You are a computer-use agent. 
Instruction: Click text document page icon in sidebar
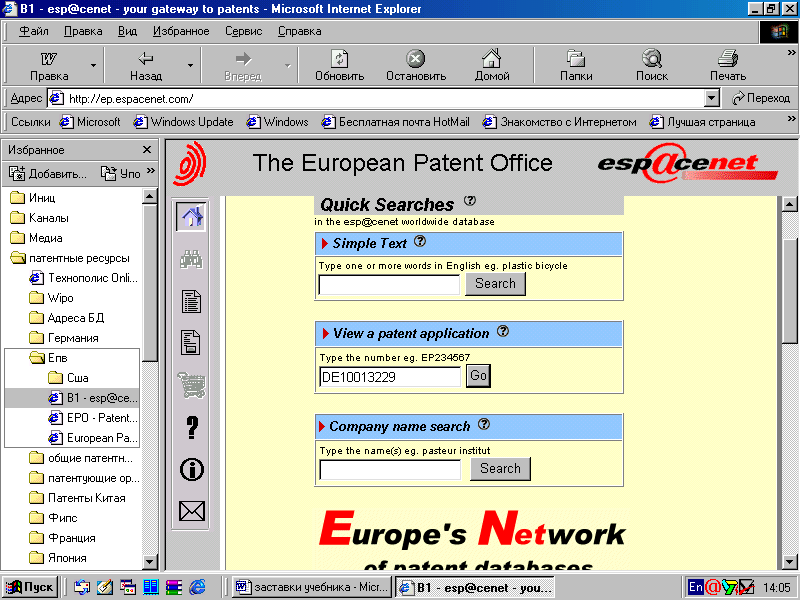(191, 301)
